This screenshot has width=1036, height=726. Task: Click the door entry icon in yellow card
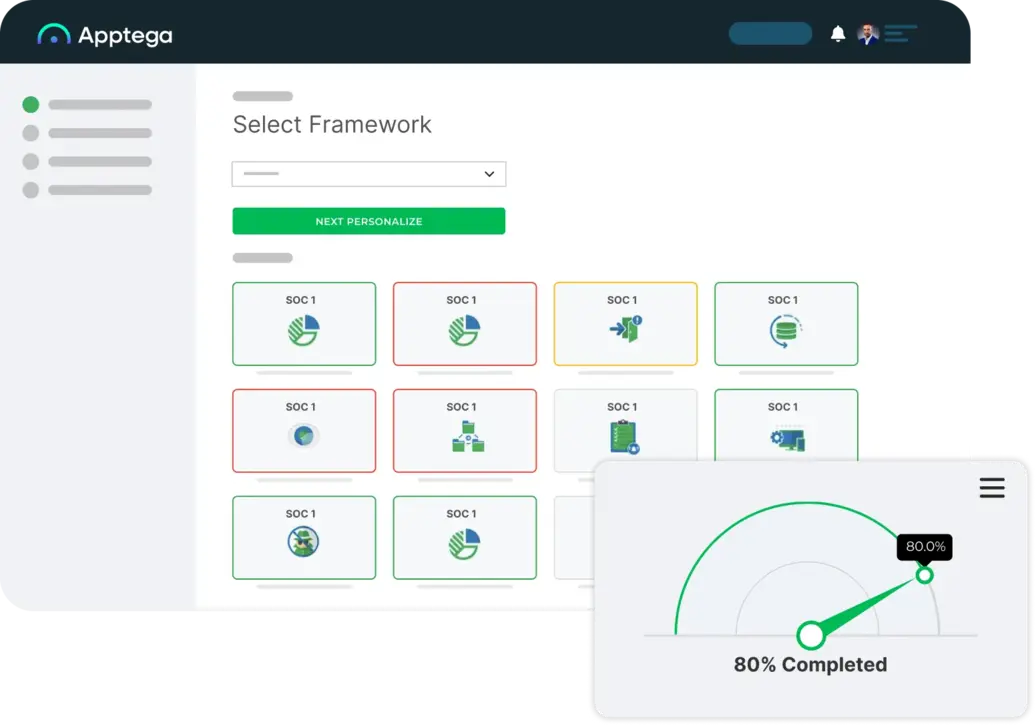pos(626,328)
